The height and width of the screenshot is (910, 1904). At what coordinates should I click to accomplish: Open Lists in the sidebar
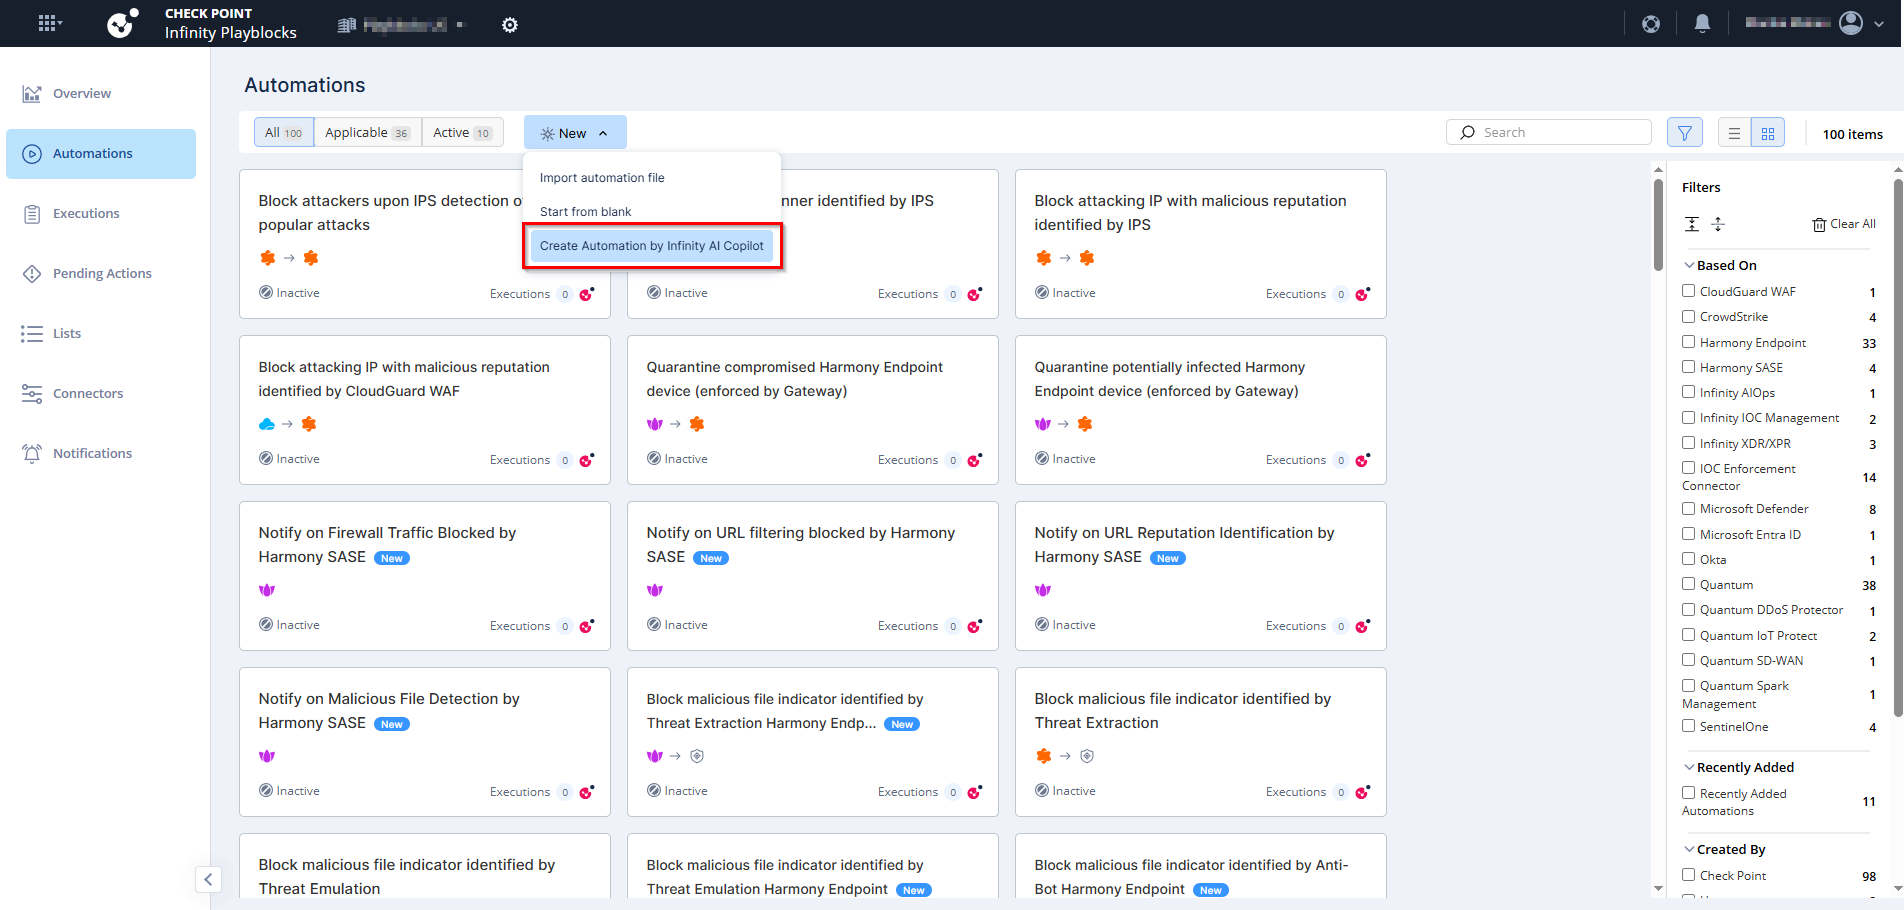[x=101, y=334]
